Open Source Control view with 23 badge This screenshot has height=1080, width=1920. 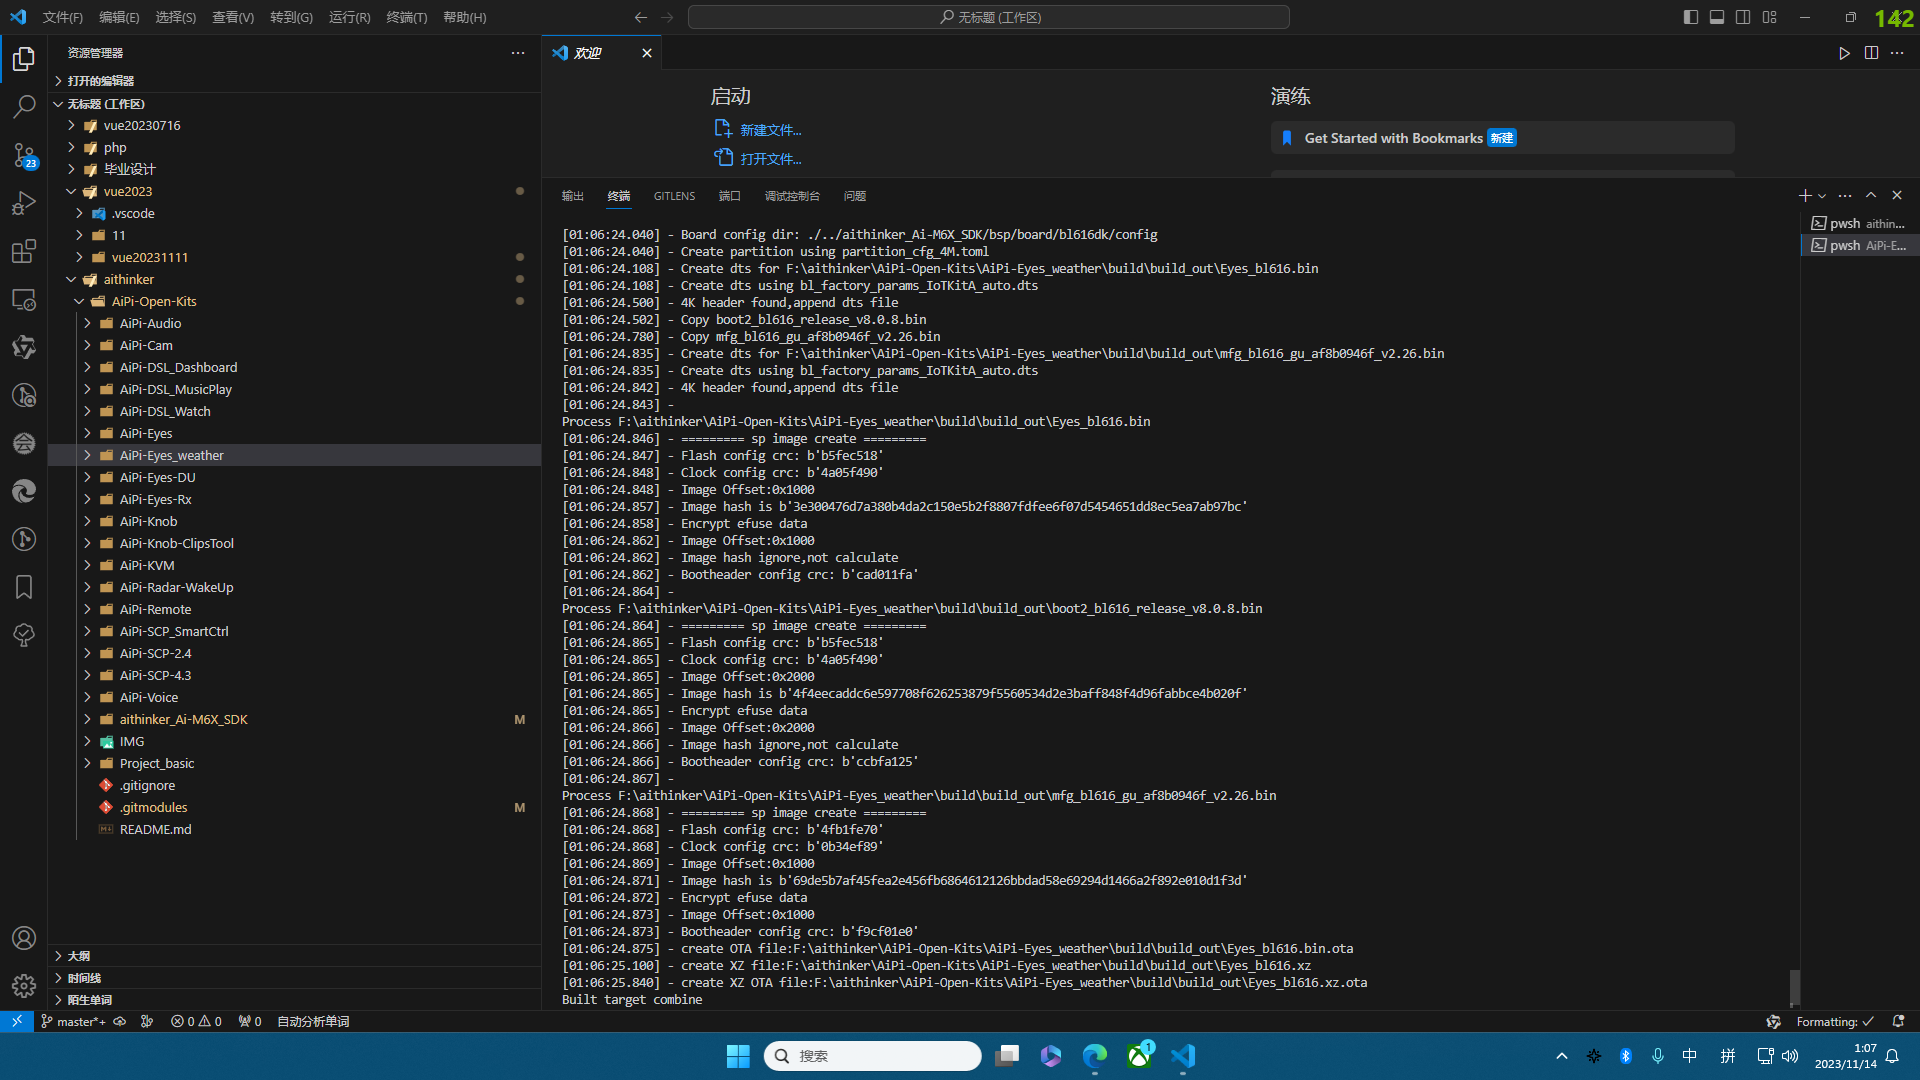(24, 155)
